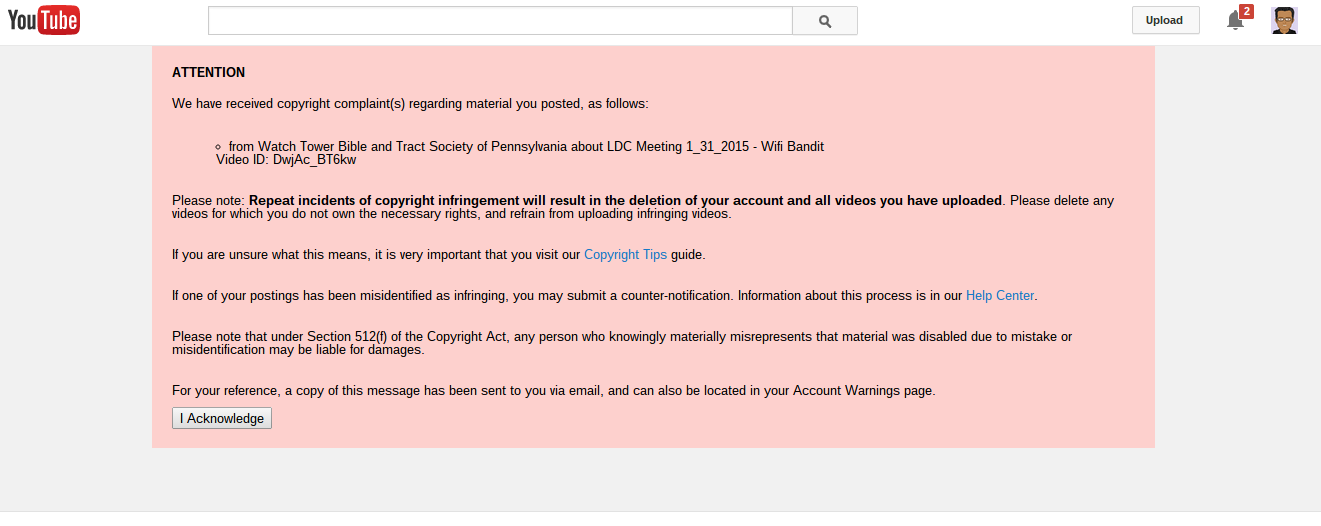The image size is (1321, 526).
Task: Click the Upload button
Action: point(1165,20)
